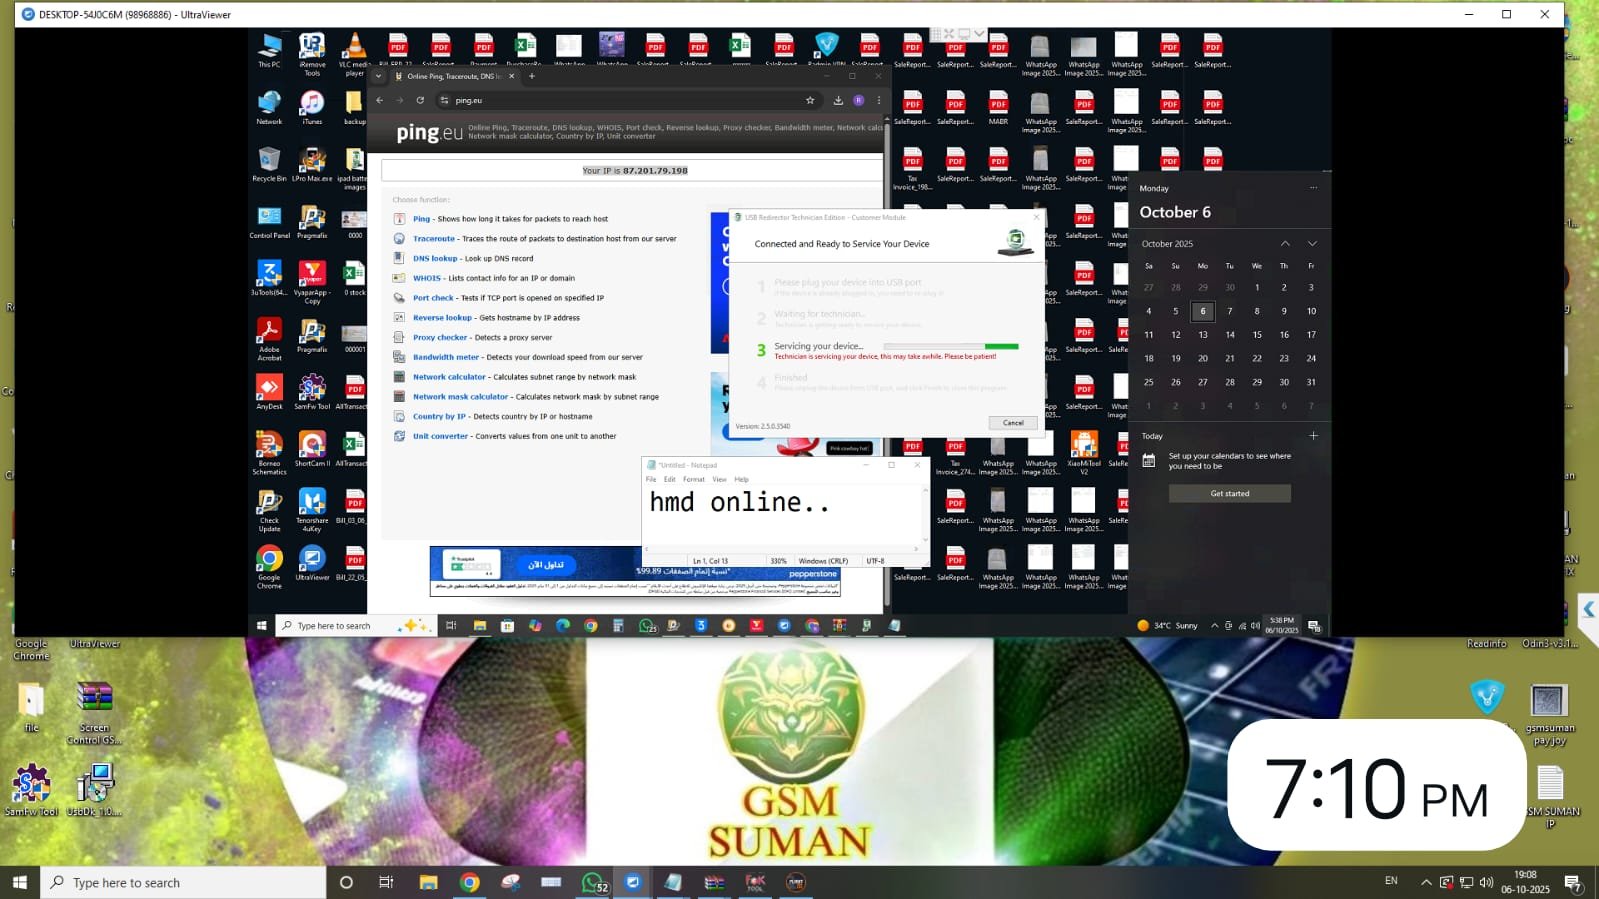The width and height of the screenshot is (1599, 899).
Task: Select October 15 in the calendar
Action: (x=1257, y=335)
